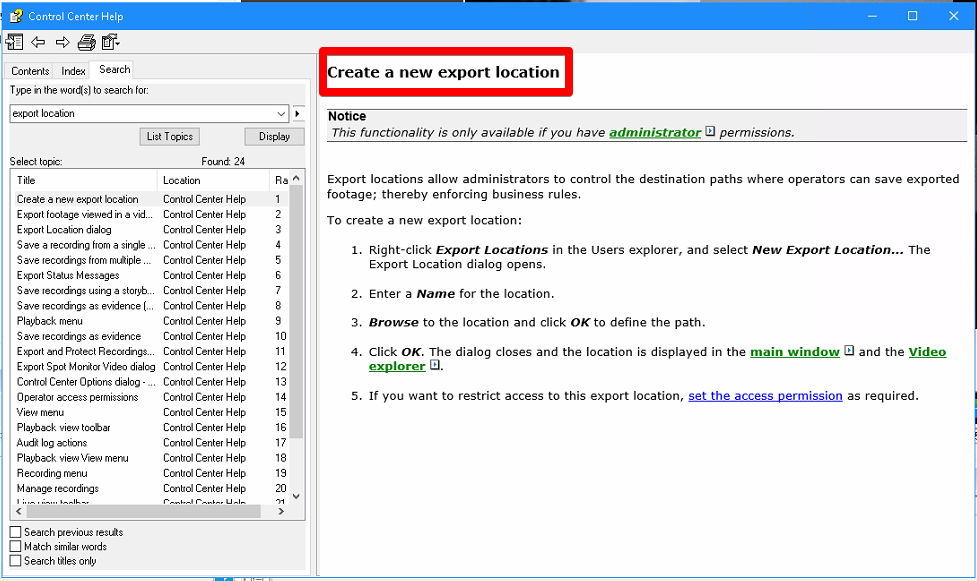977x581 pixels.
Task: Open the Options icon dropdown arrow
Action: coord(118,42)
